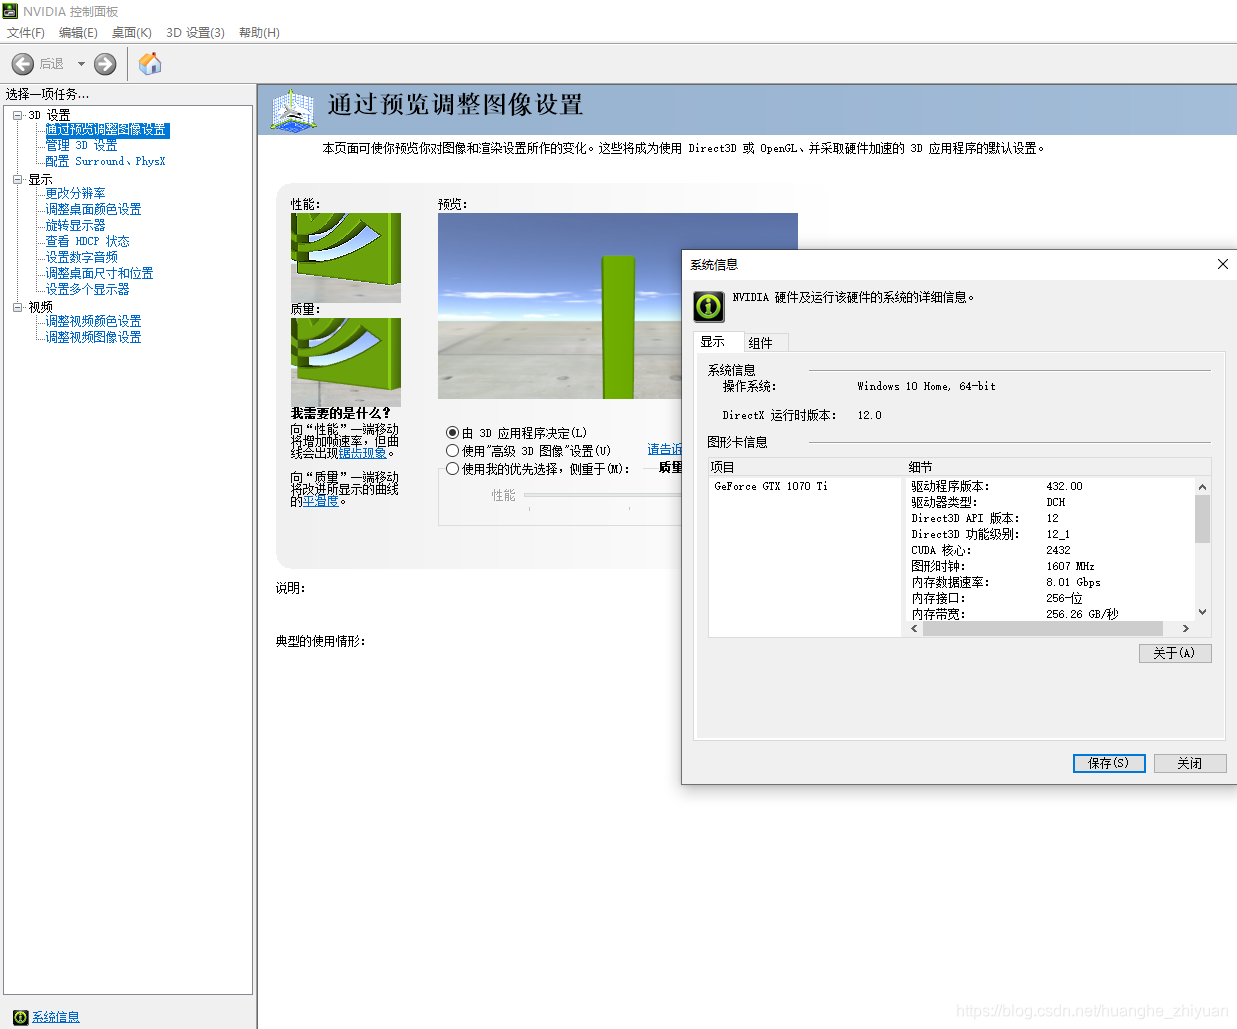Click the details list scroll-up arrow
1237x1029 pixels.
tap(1203, 487)
